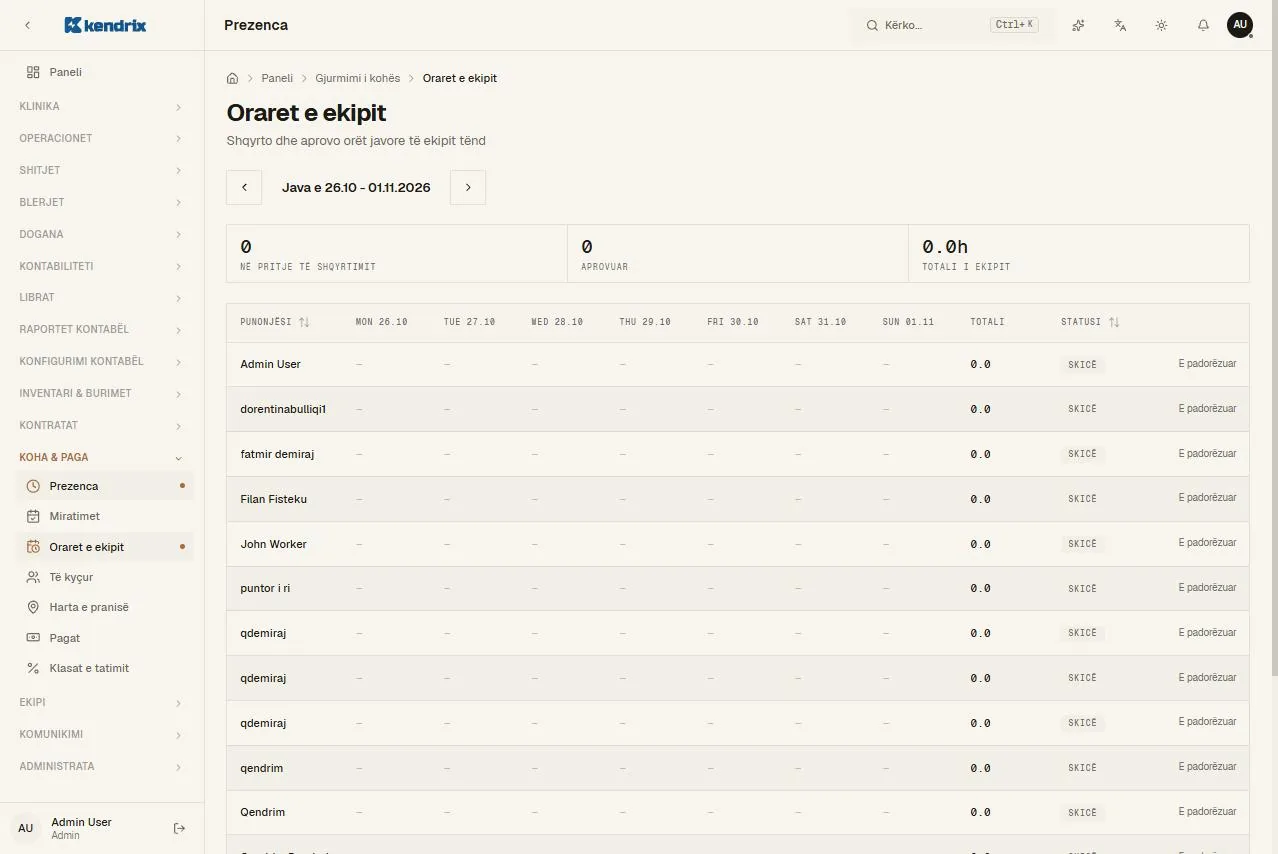Expand the EKIPI section
The image size is (1278, 854).
[102, 702]
